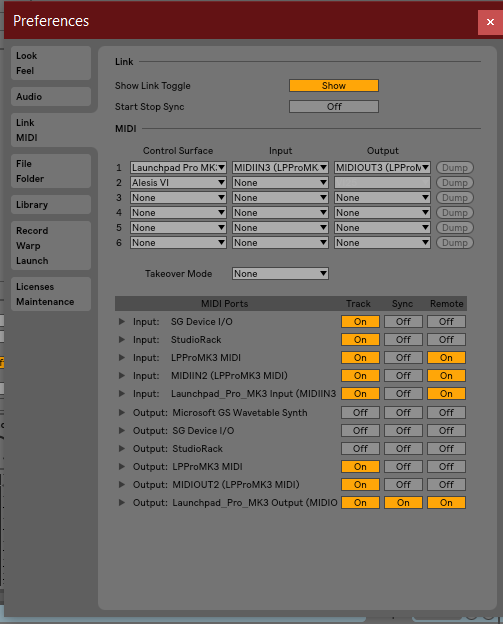Close the Preferences window
This screenshot has width=503, height=624.
(x=490, y=22)
